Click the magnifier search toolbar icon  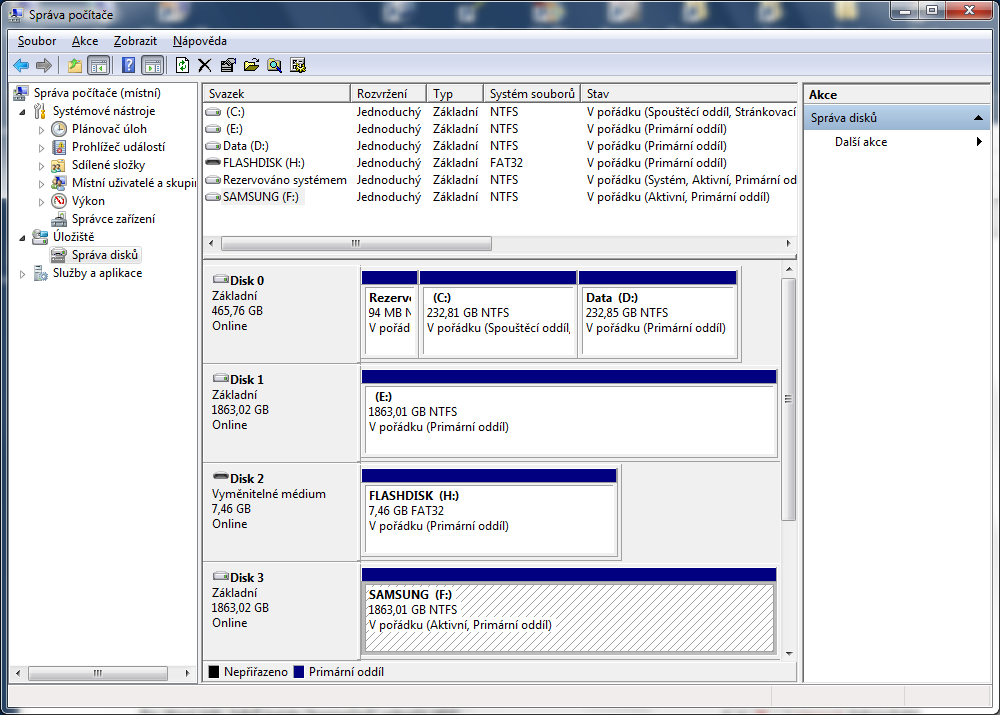pos(273,65)
